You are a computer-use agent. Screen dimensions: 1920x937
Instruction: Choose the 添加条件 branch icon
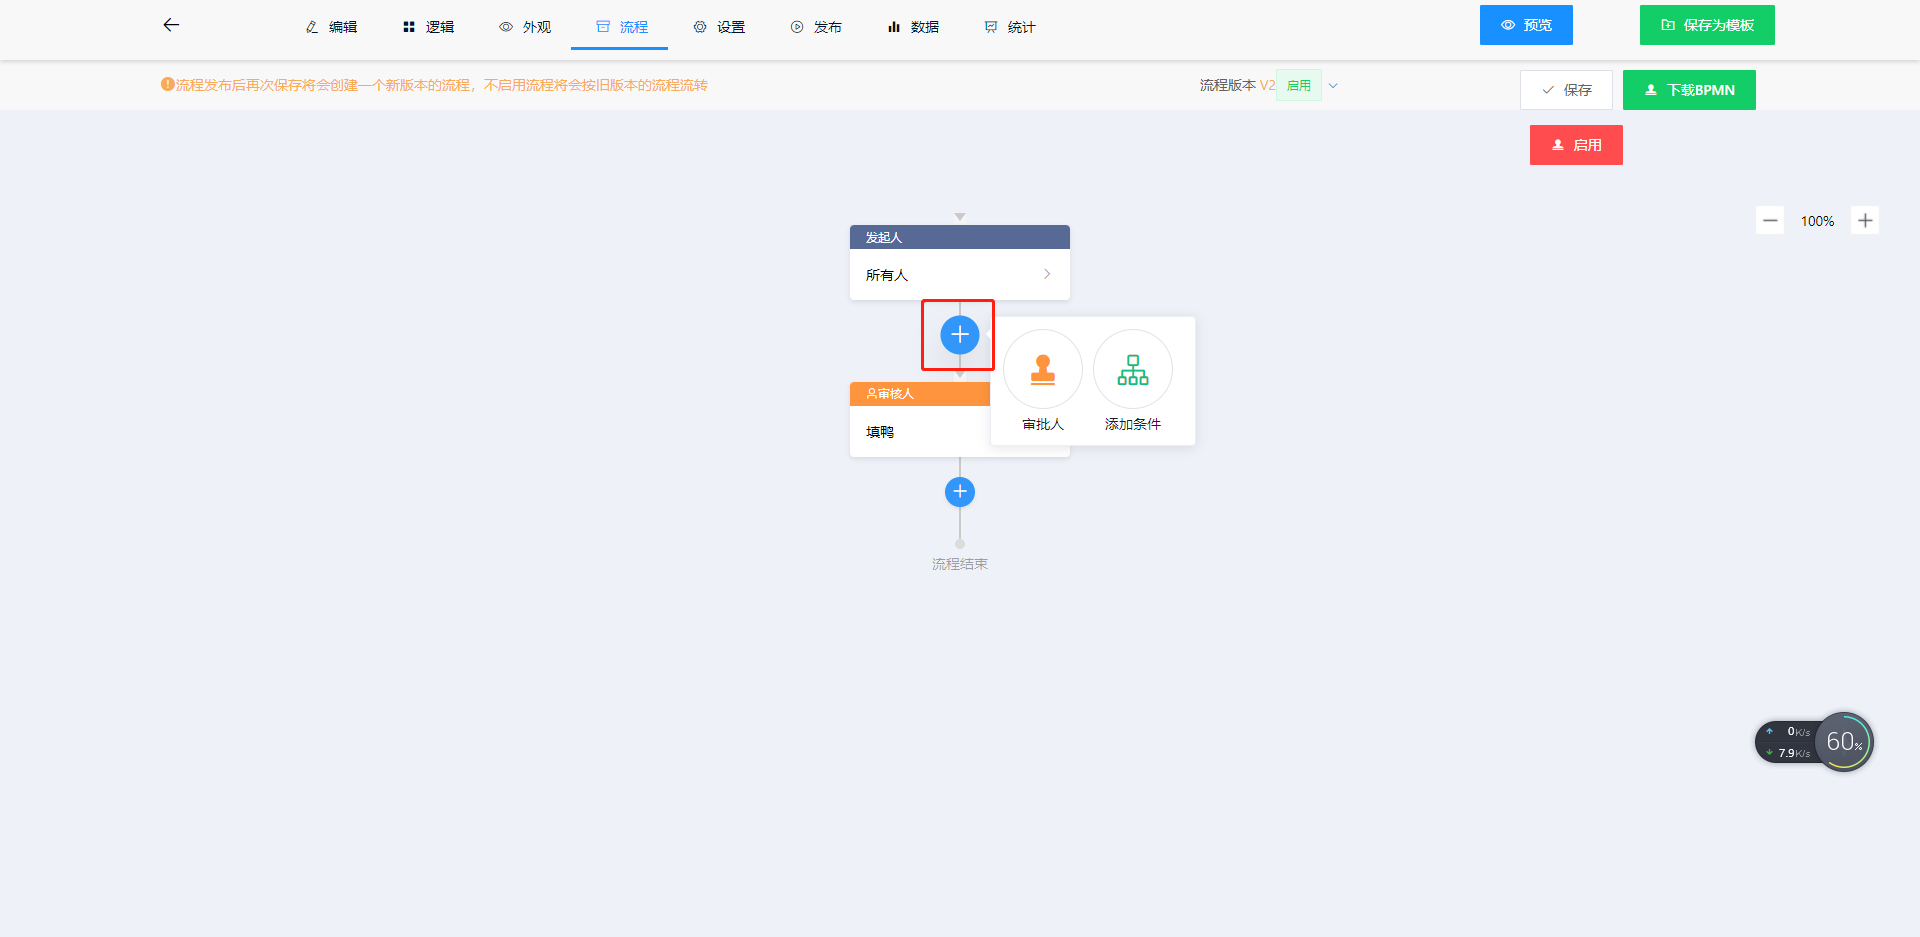pyautogui.click(x=1133, y=369)
